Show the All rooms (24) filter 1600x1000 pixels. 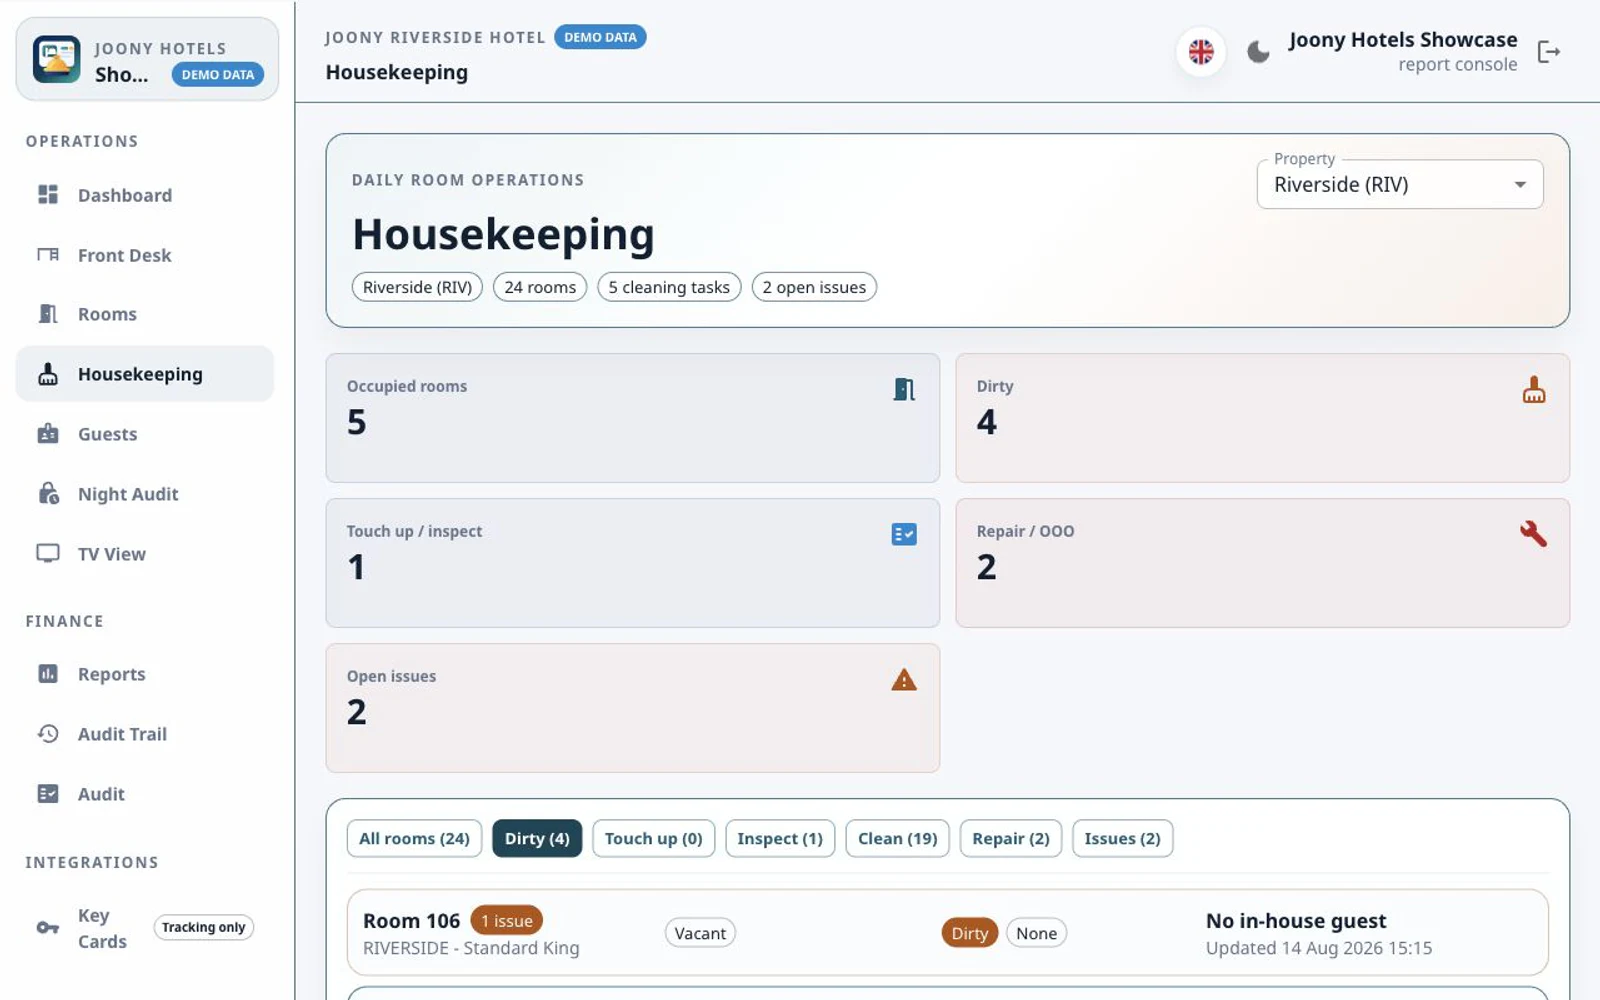(x=414, y=838)
